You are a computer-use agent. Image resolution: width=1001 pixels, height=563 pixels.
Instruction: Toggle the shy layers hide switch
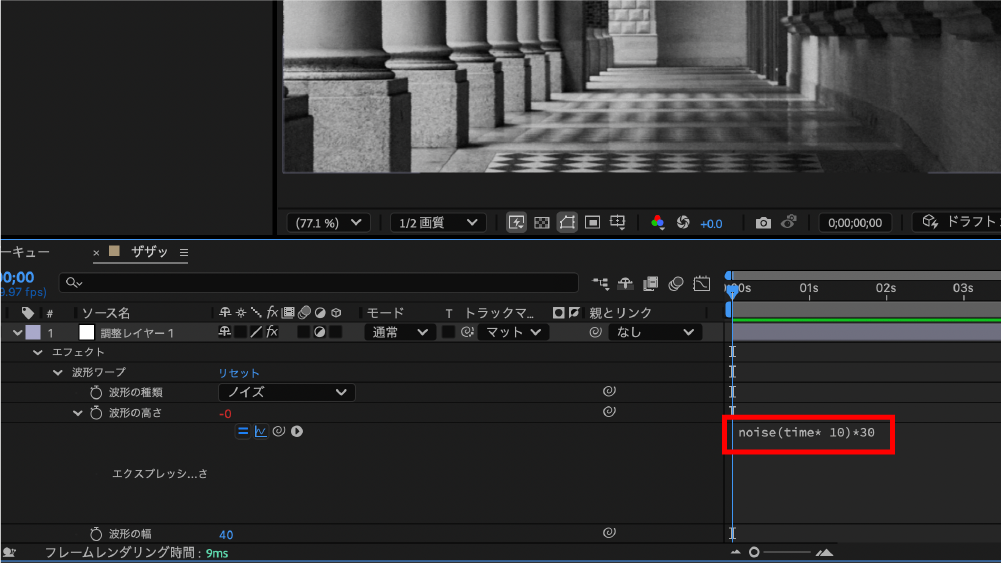625,283
